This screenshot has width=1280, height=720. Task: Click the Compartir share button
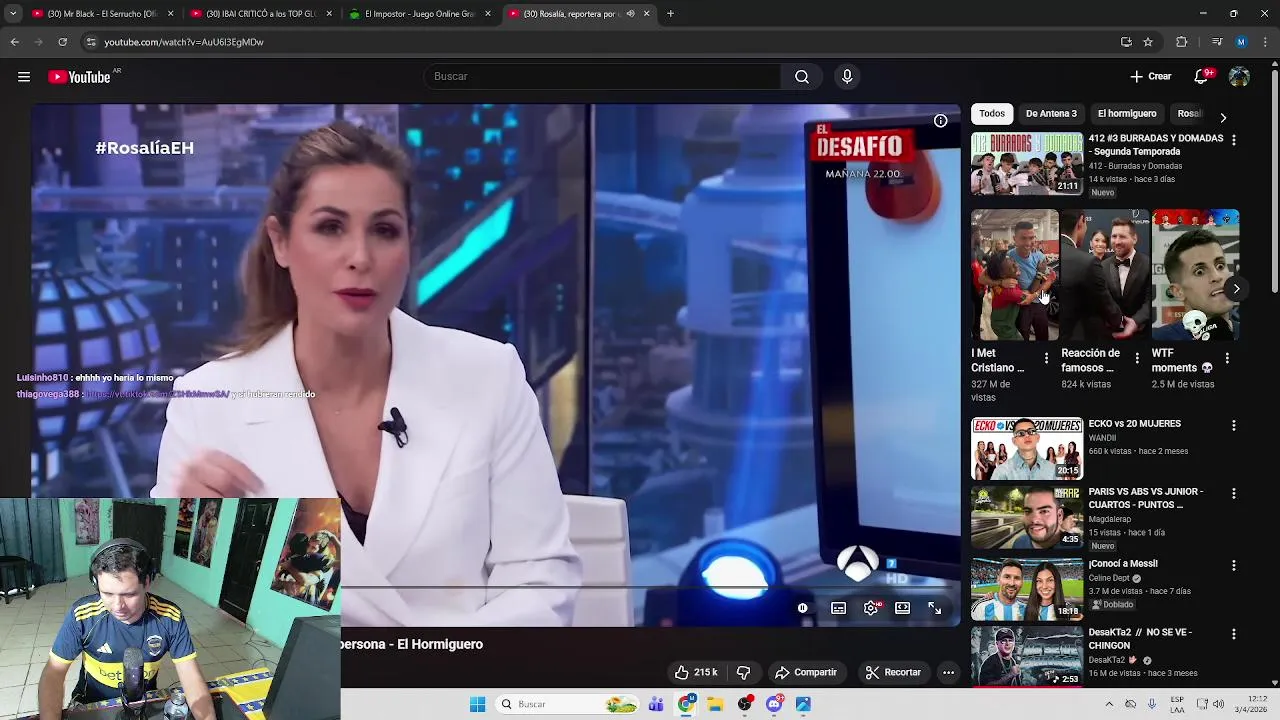(x=806, y=672)
